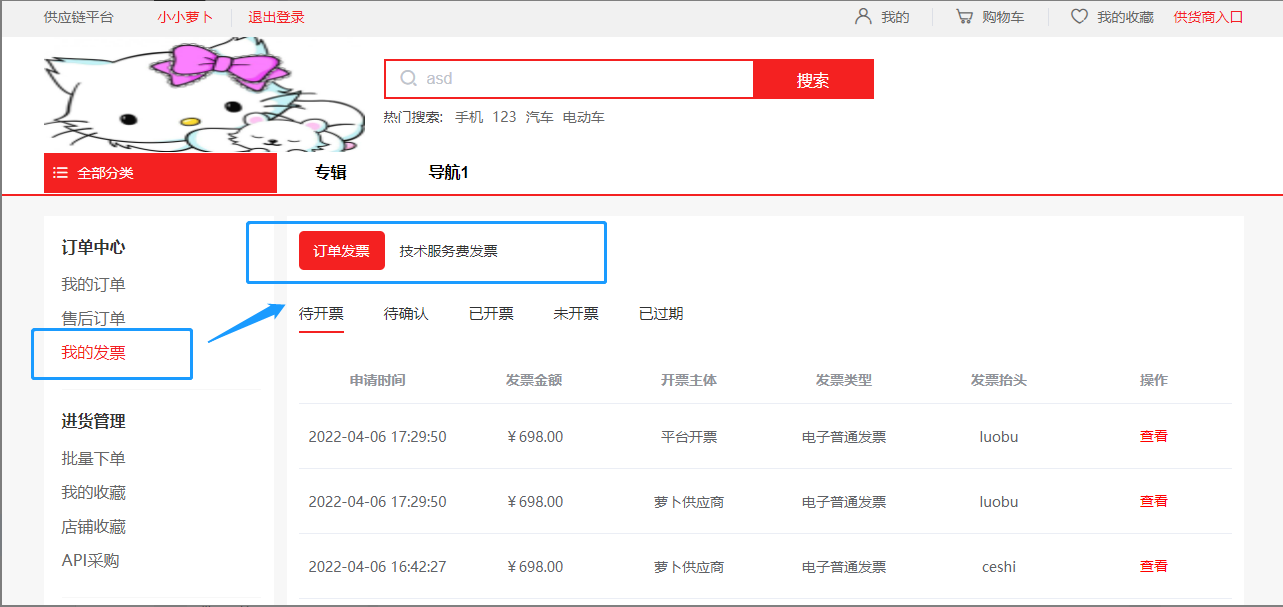Open 我的订单 in the sidebar

(x=93, y=285)
